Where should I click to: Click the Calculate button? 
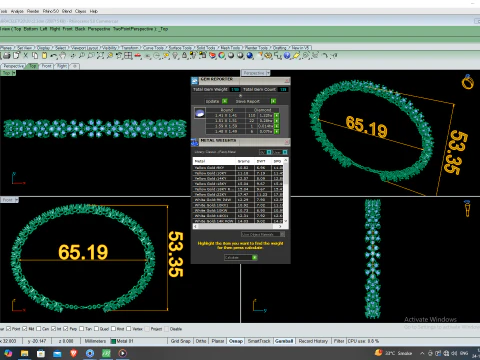(240, 257)
